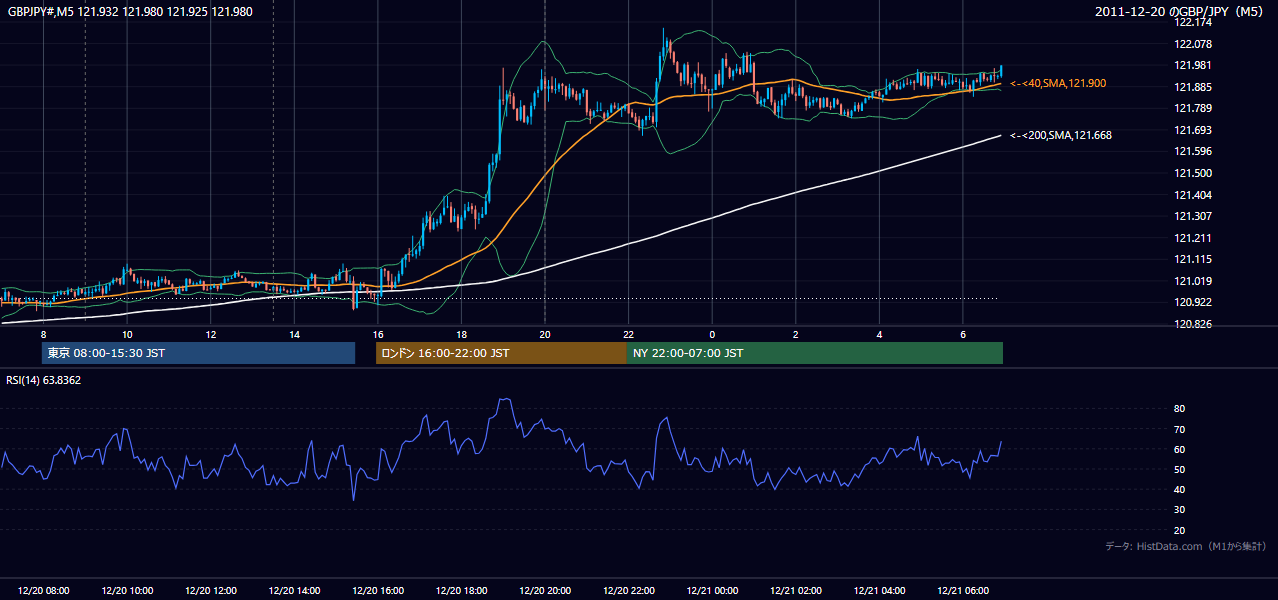Screen dimensions: 1278x600
Task: Click the bottom time label 12/20 10:00
Action: coord(127,591)
